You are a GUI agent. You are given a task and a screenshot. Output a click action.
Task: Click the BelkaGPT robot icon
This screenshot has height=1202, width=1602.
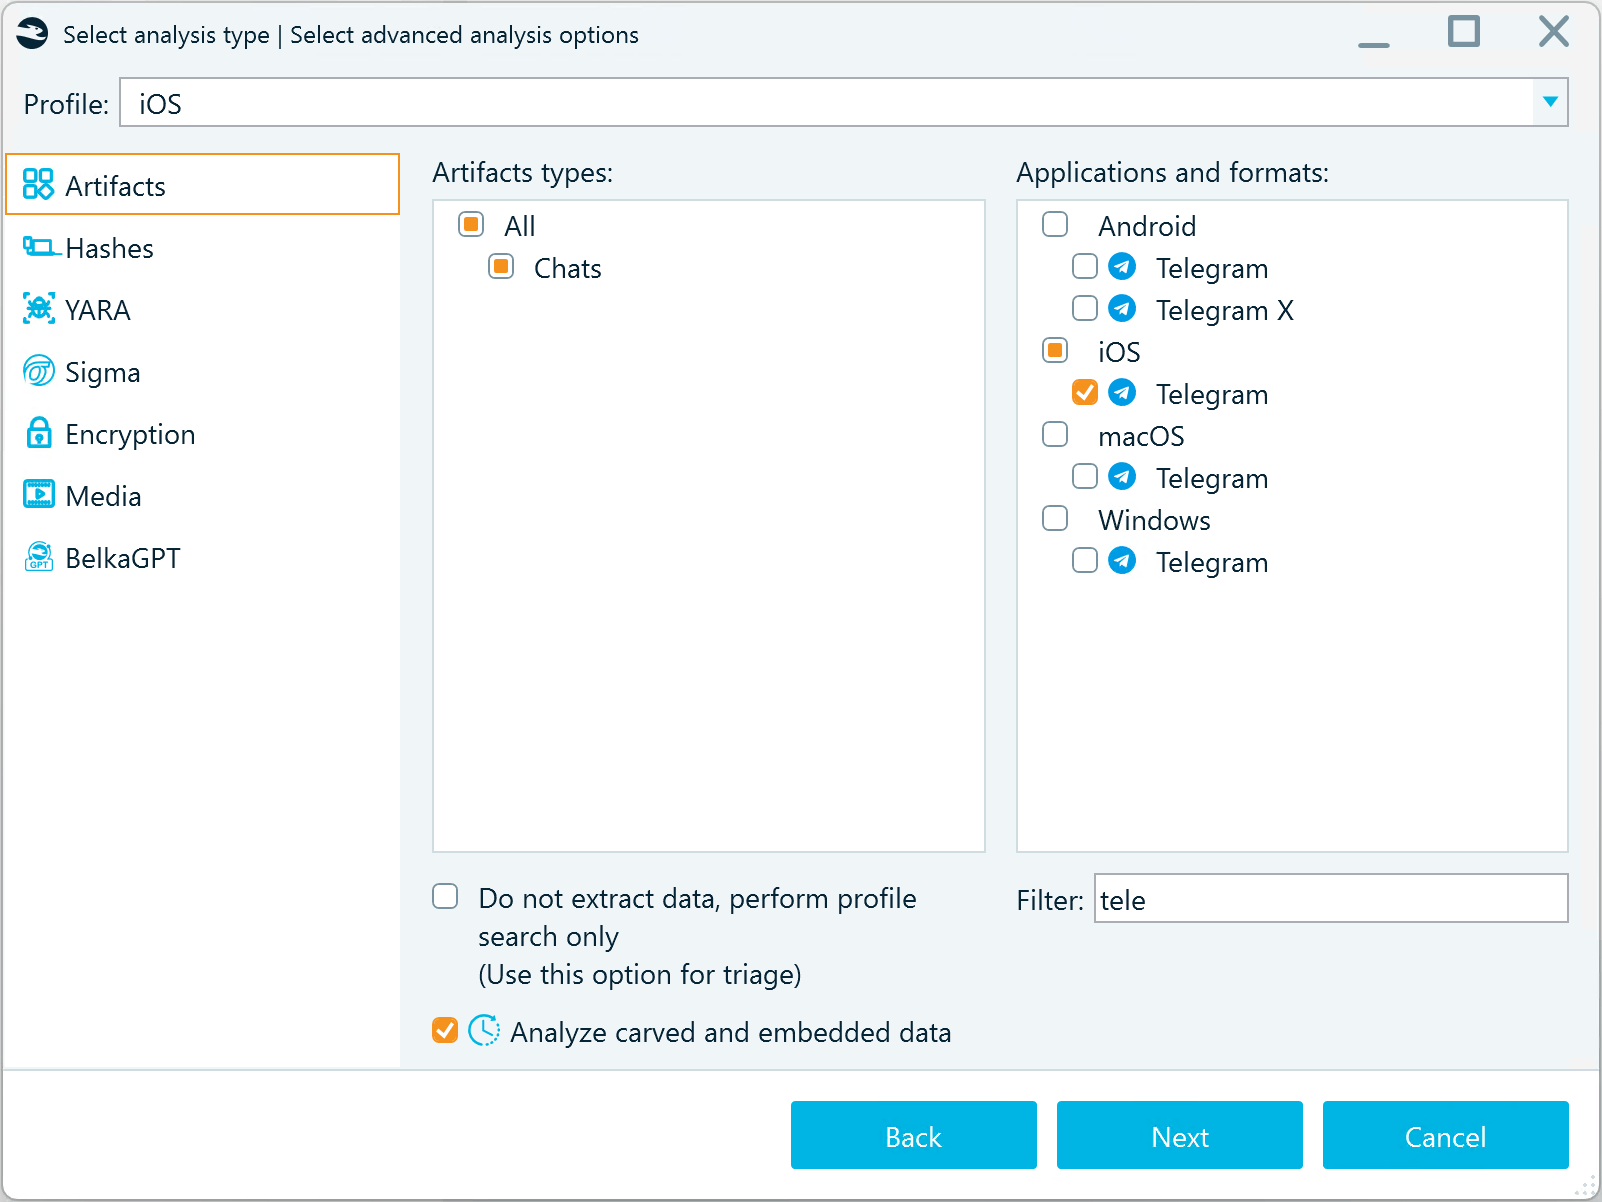(38, 557)
